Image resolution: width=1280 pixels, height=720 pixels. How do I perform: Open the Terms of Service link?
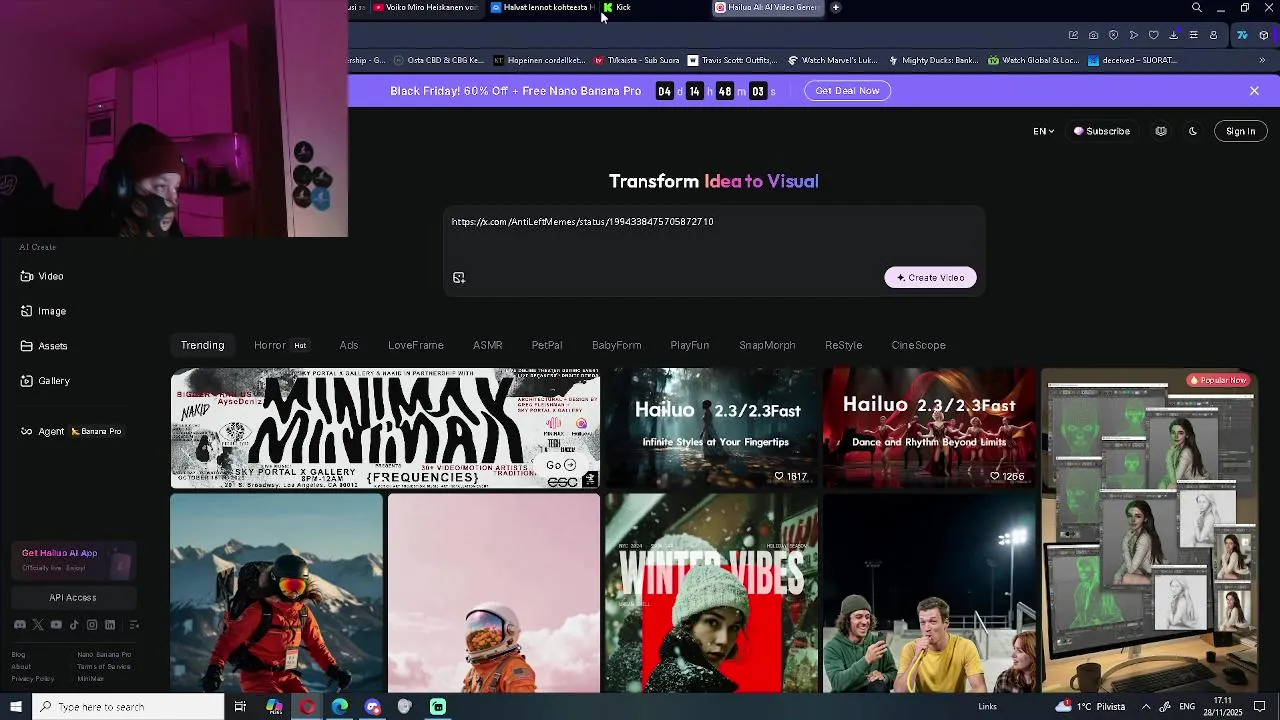[104, 667]
